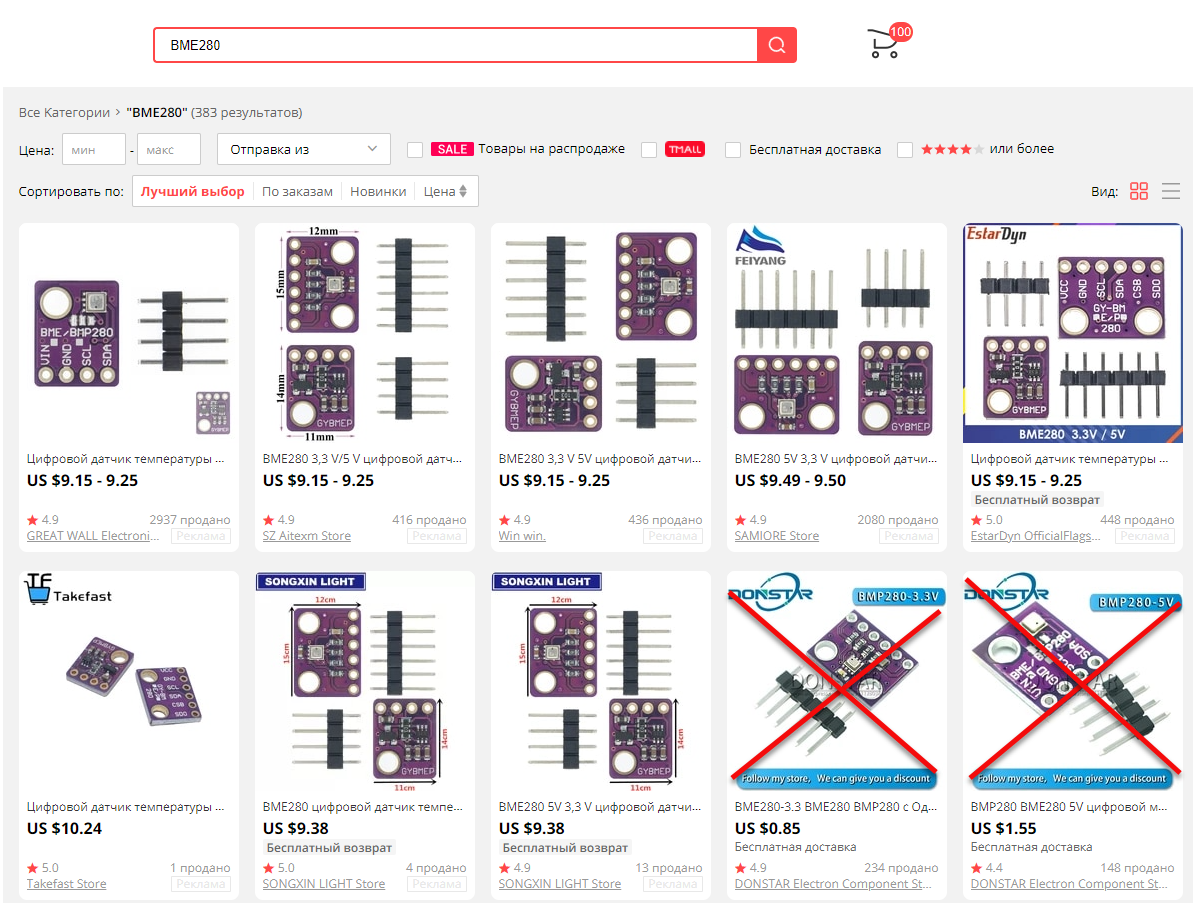
Task: Click the red search magnifier button
Action: [777, 45]
